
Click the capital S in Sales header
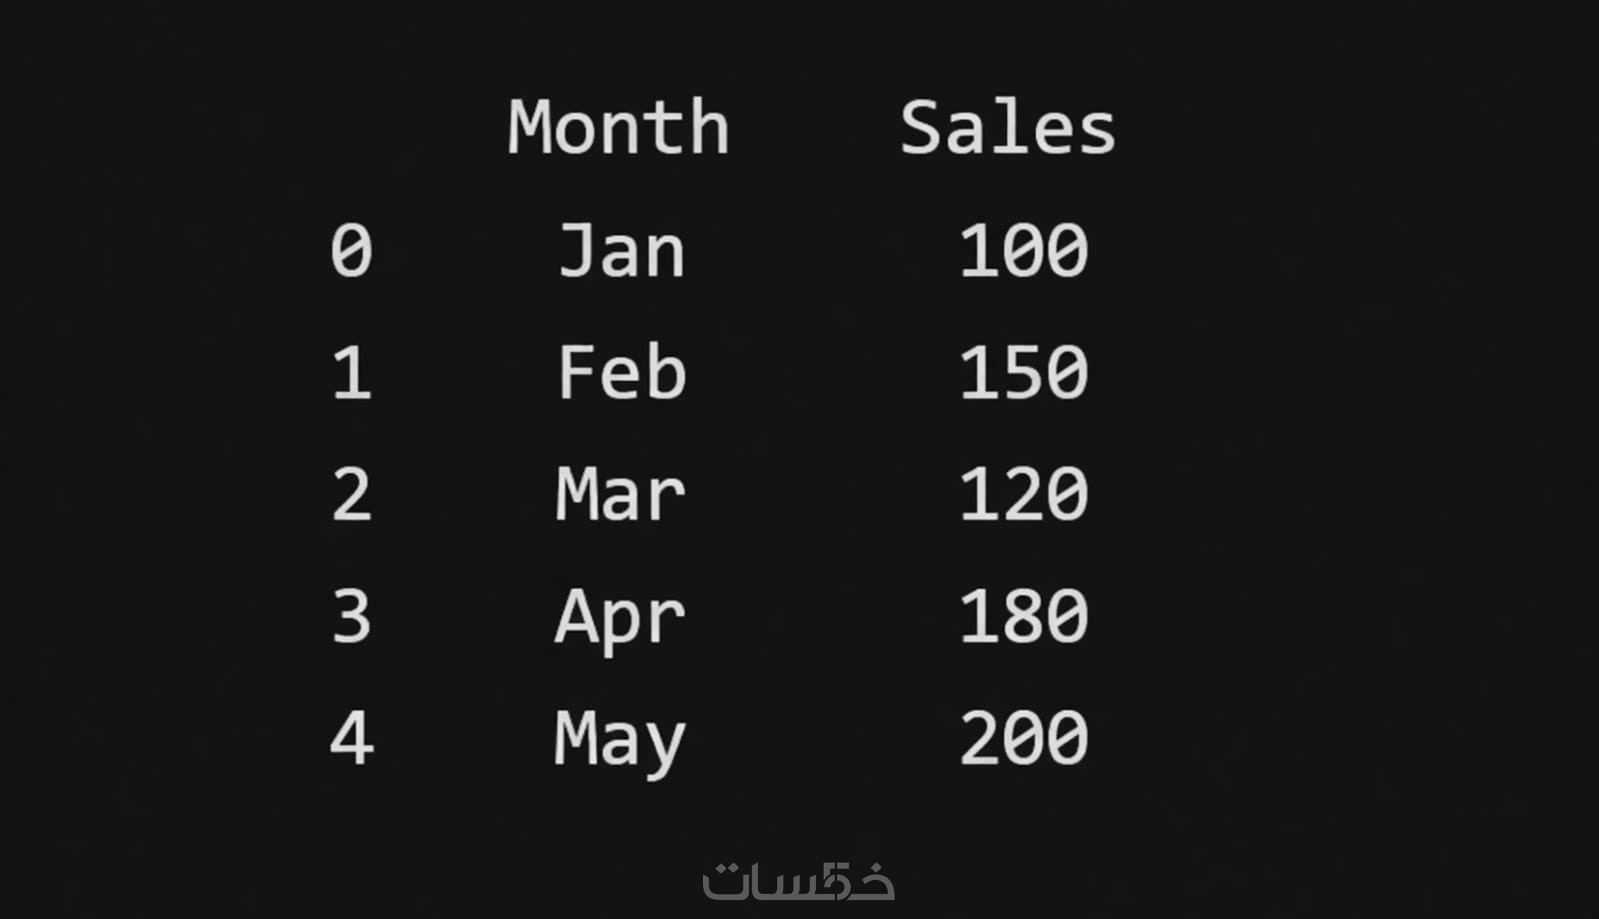coord(919,128)
